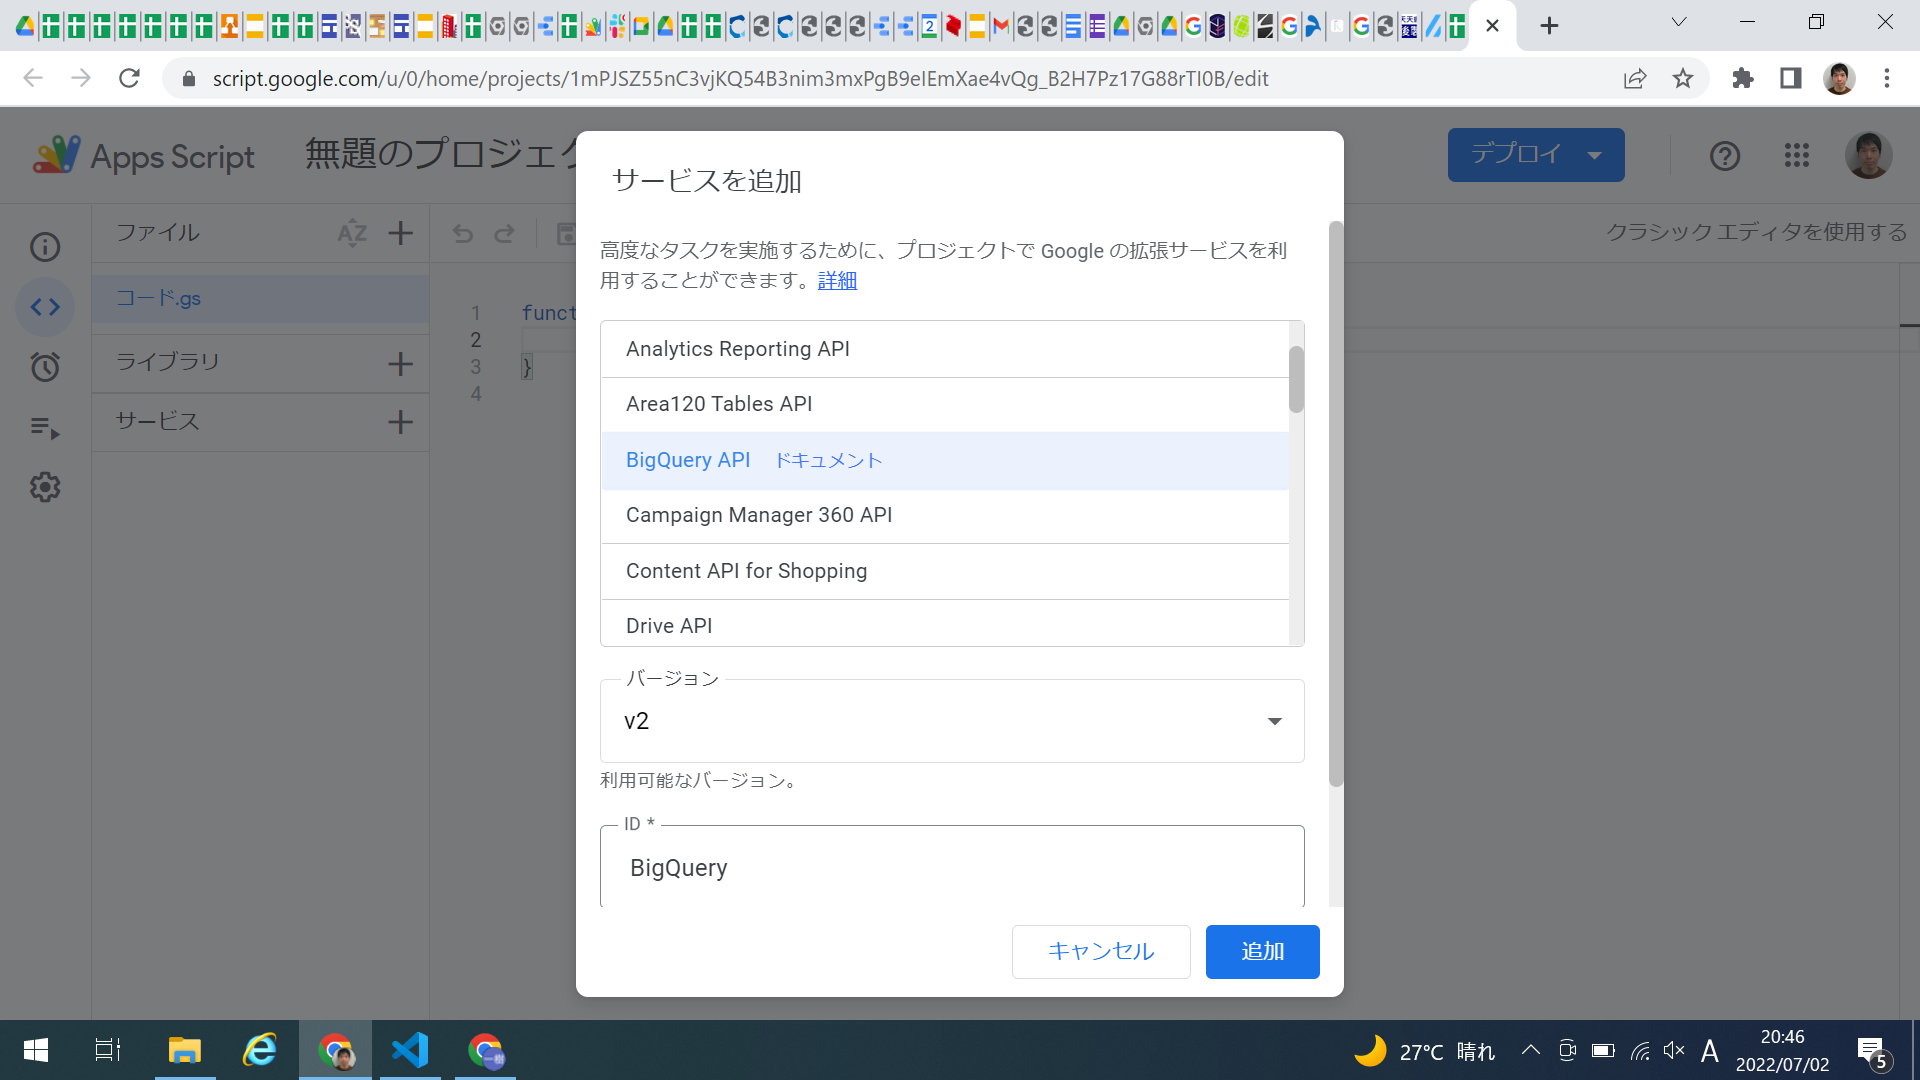Switch to the editor code icon in sidebar
The height and width of the screenshot is (1080, 1920).
(45, 307)
